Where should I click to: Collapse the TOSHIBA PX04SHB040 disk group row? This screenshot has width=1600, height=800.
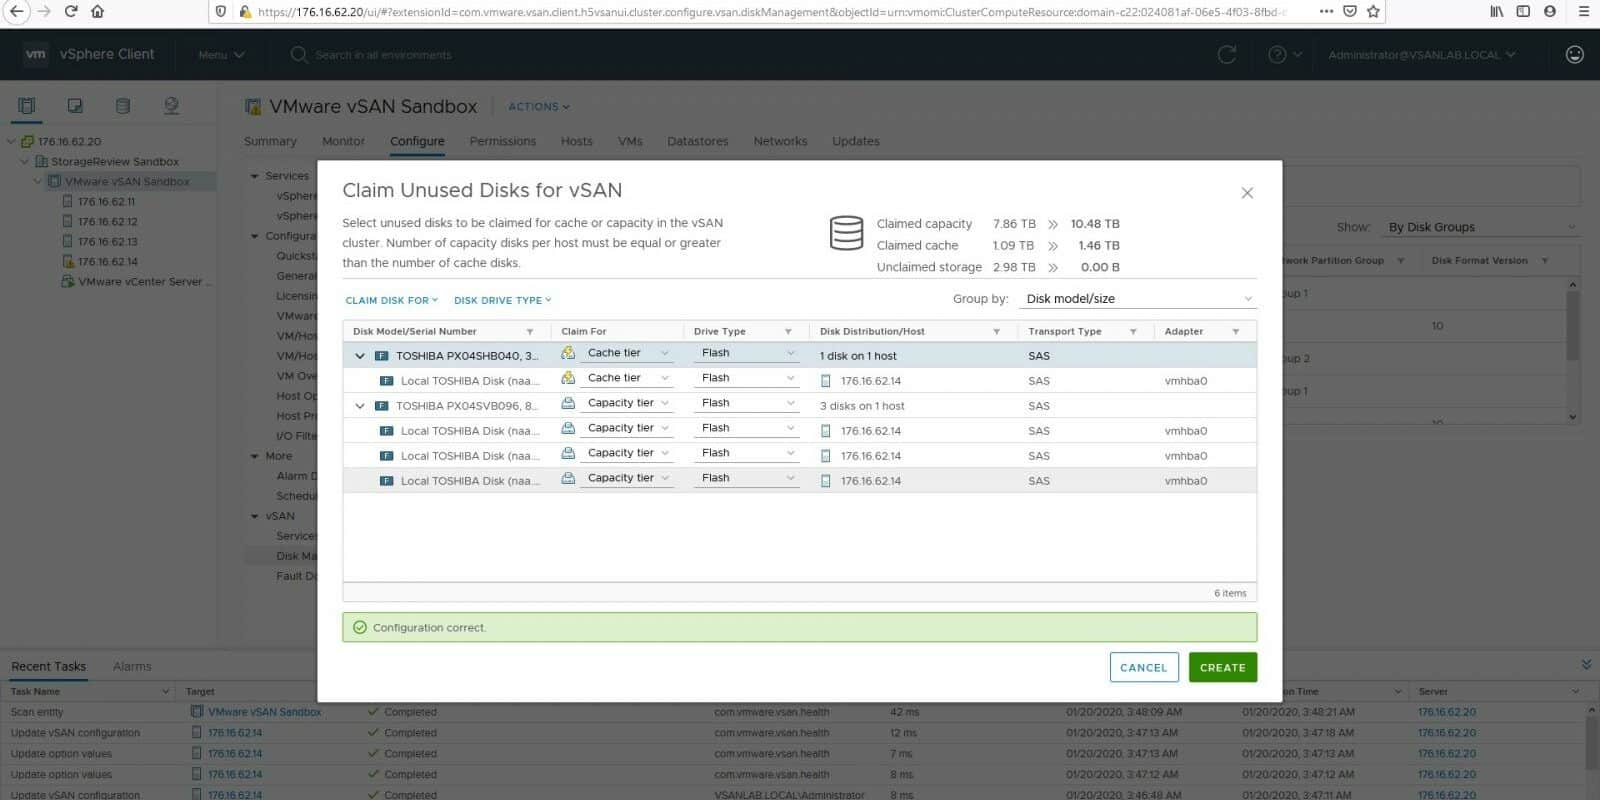(360, 356)
